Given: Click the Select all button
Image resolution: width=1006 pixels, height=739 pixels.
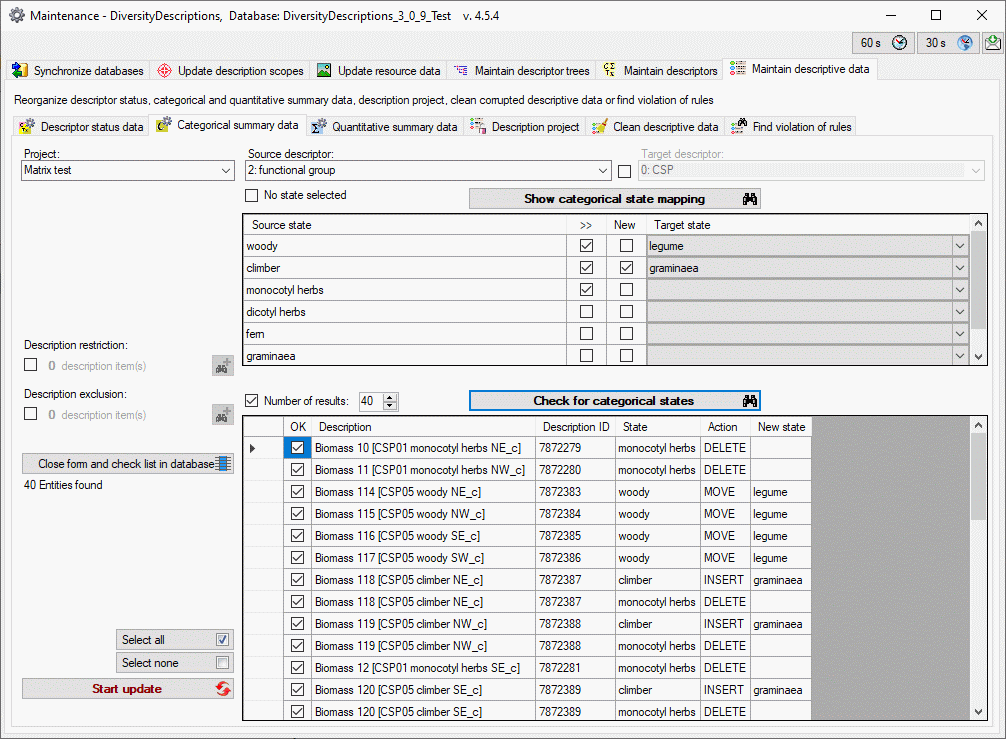Looking at the screenshot, I should (x=175, y=640).
